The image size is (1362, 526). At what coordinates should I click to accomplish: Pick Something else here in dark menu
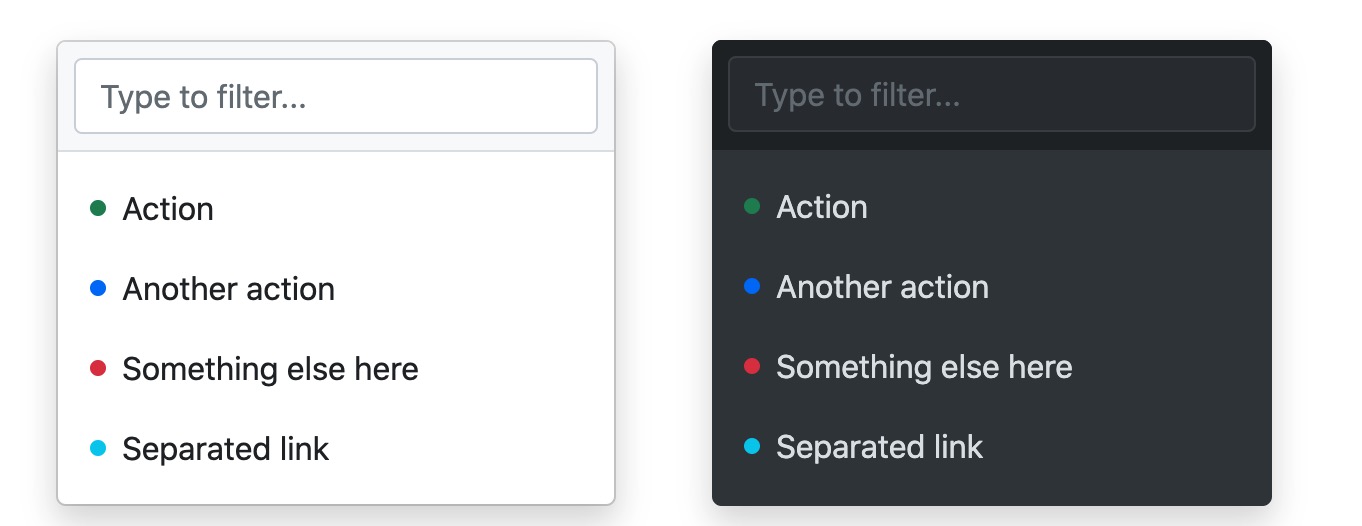point(924,367)
